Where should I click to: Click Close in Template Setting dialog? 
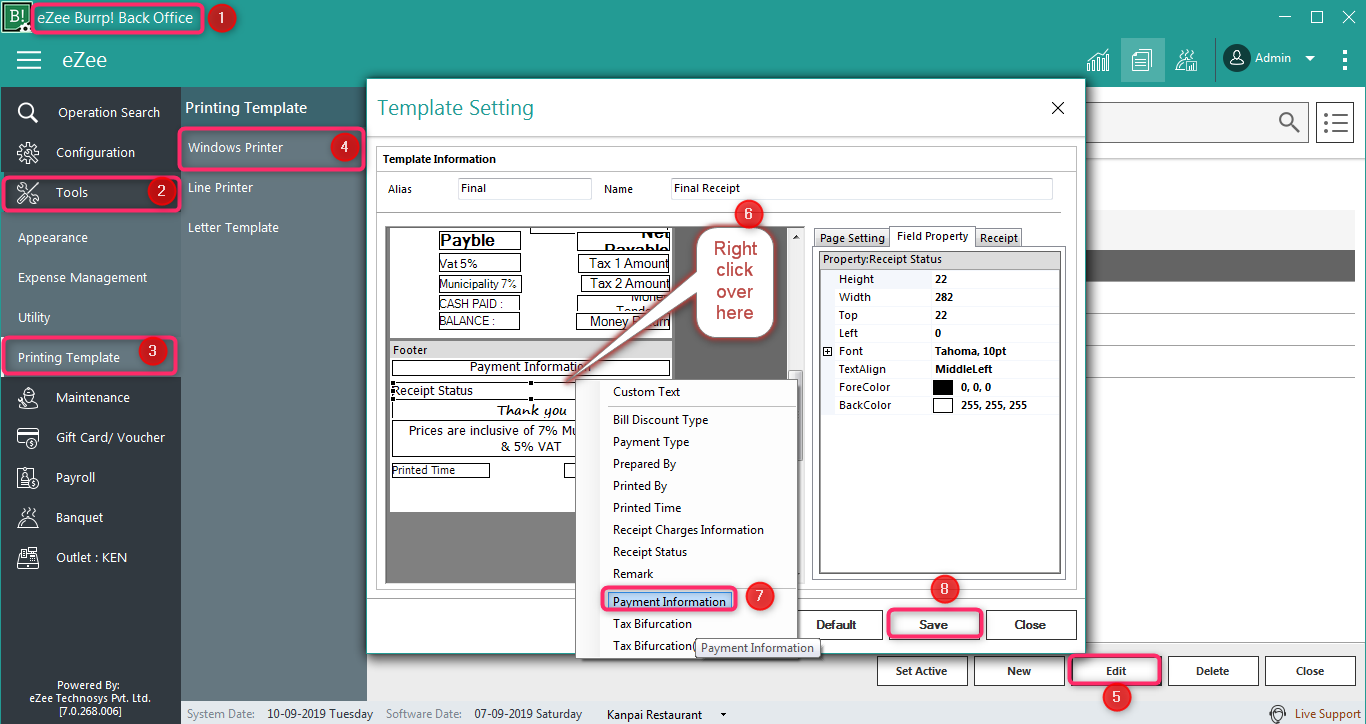tap(1030, 625)
